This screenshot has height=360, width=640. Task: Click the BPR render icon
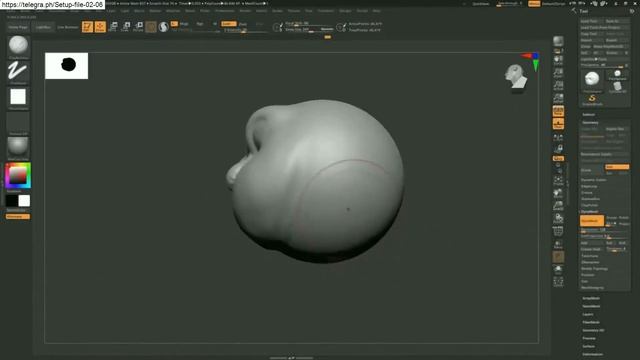558,41
